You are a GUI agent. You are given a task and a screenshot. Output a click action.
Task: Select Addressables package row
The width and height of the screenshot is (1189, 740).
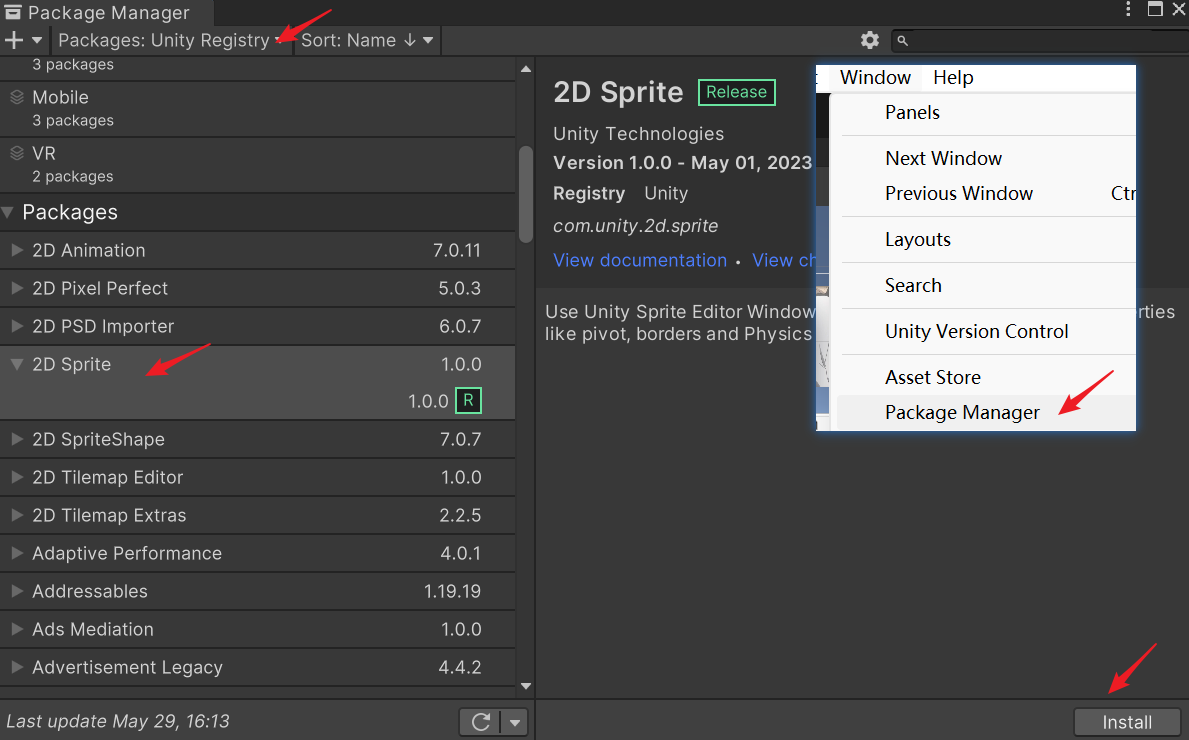point(258,591)
